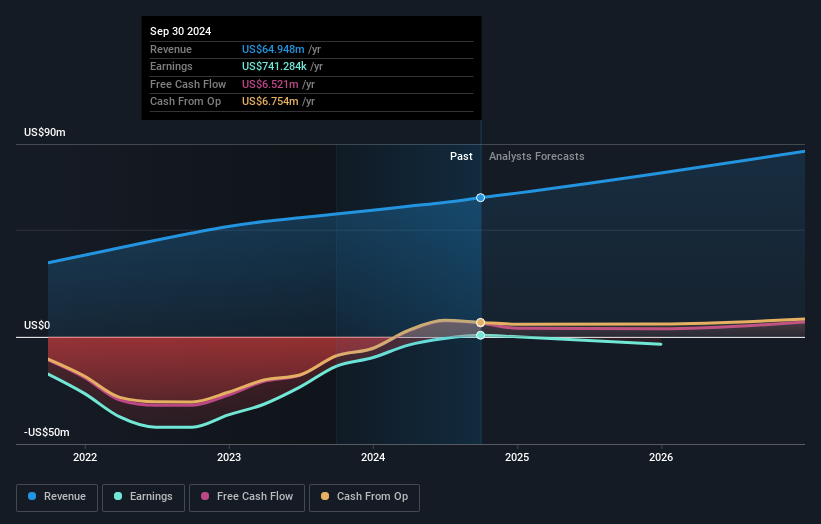Click the Free Cash Flow tooltip row label
821x524 pixels.
click(x=188, y=84)
